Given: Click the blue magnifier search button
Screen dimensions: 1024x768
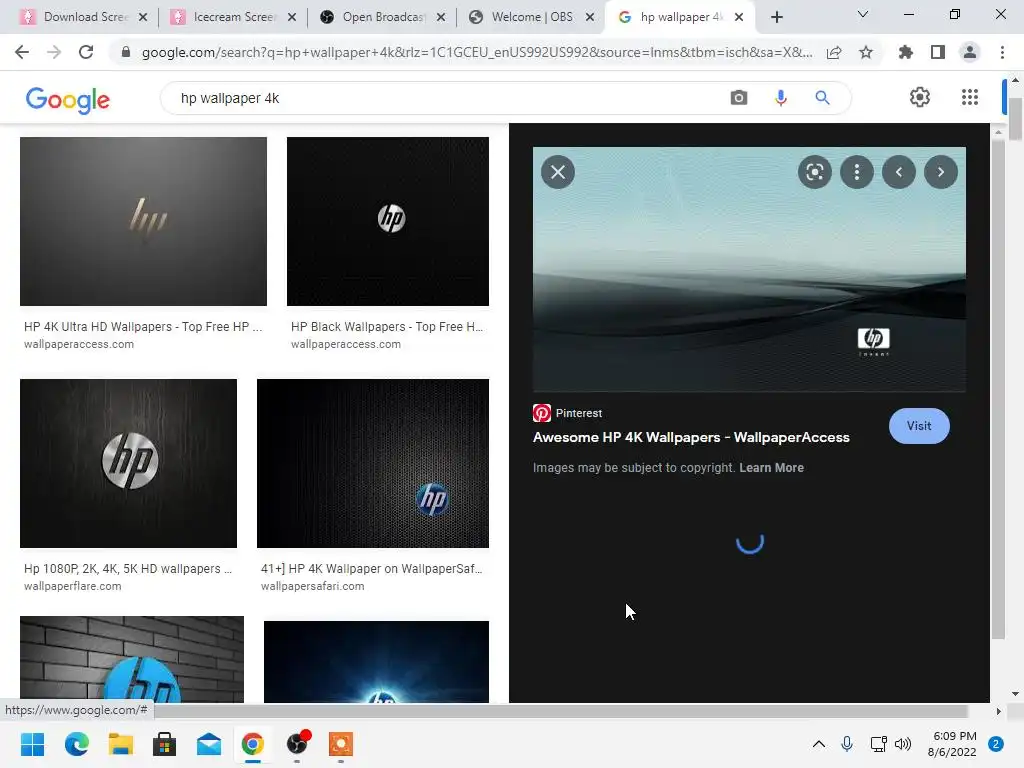Looking at the screenshot, I should click(822, 98).
